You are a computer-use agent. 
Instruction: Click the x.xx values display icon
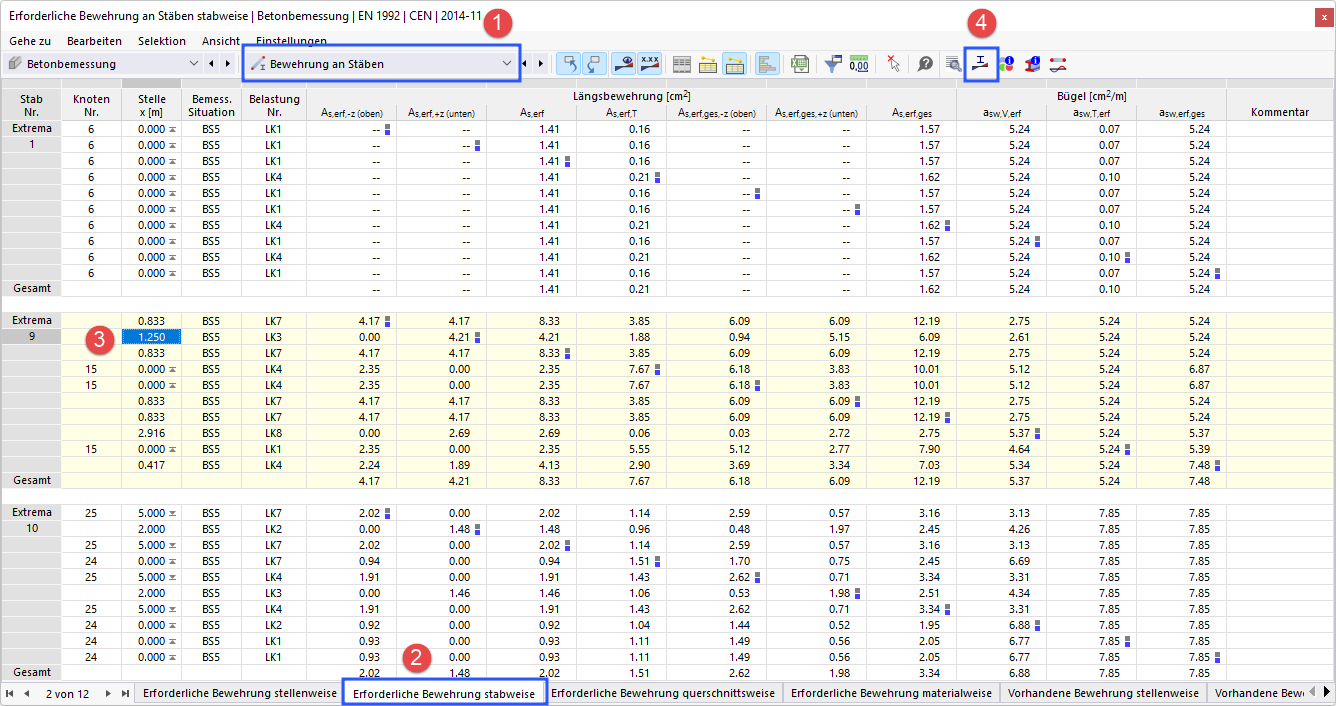(x=650, y=63)
